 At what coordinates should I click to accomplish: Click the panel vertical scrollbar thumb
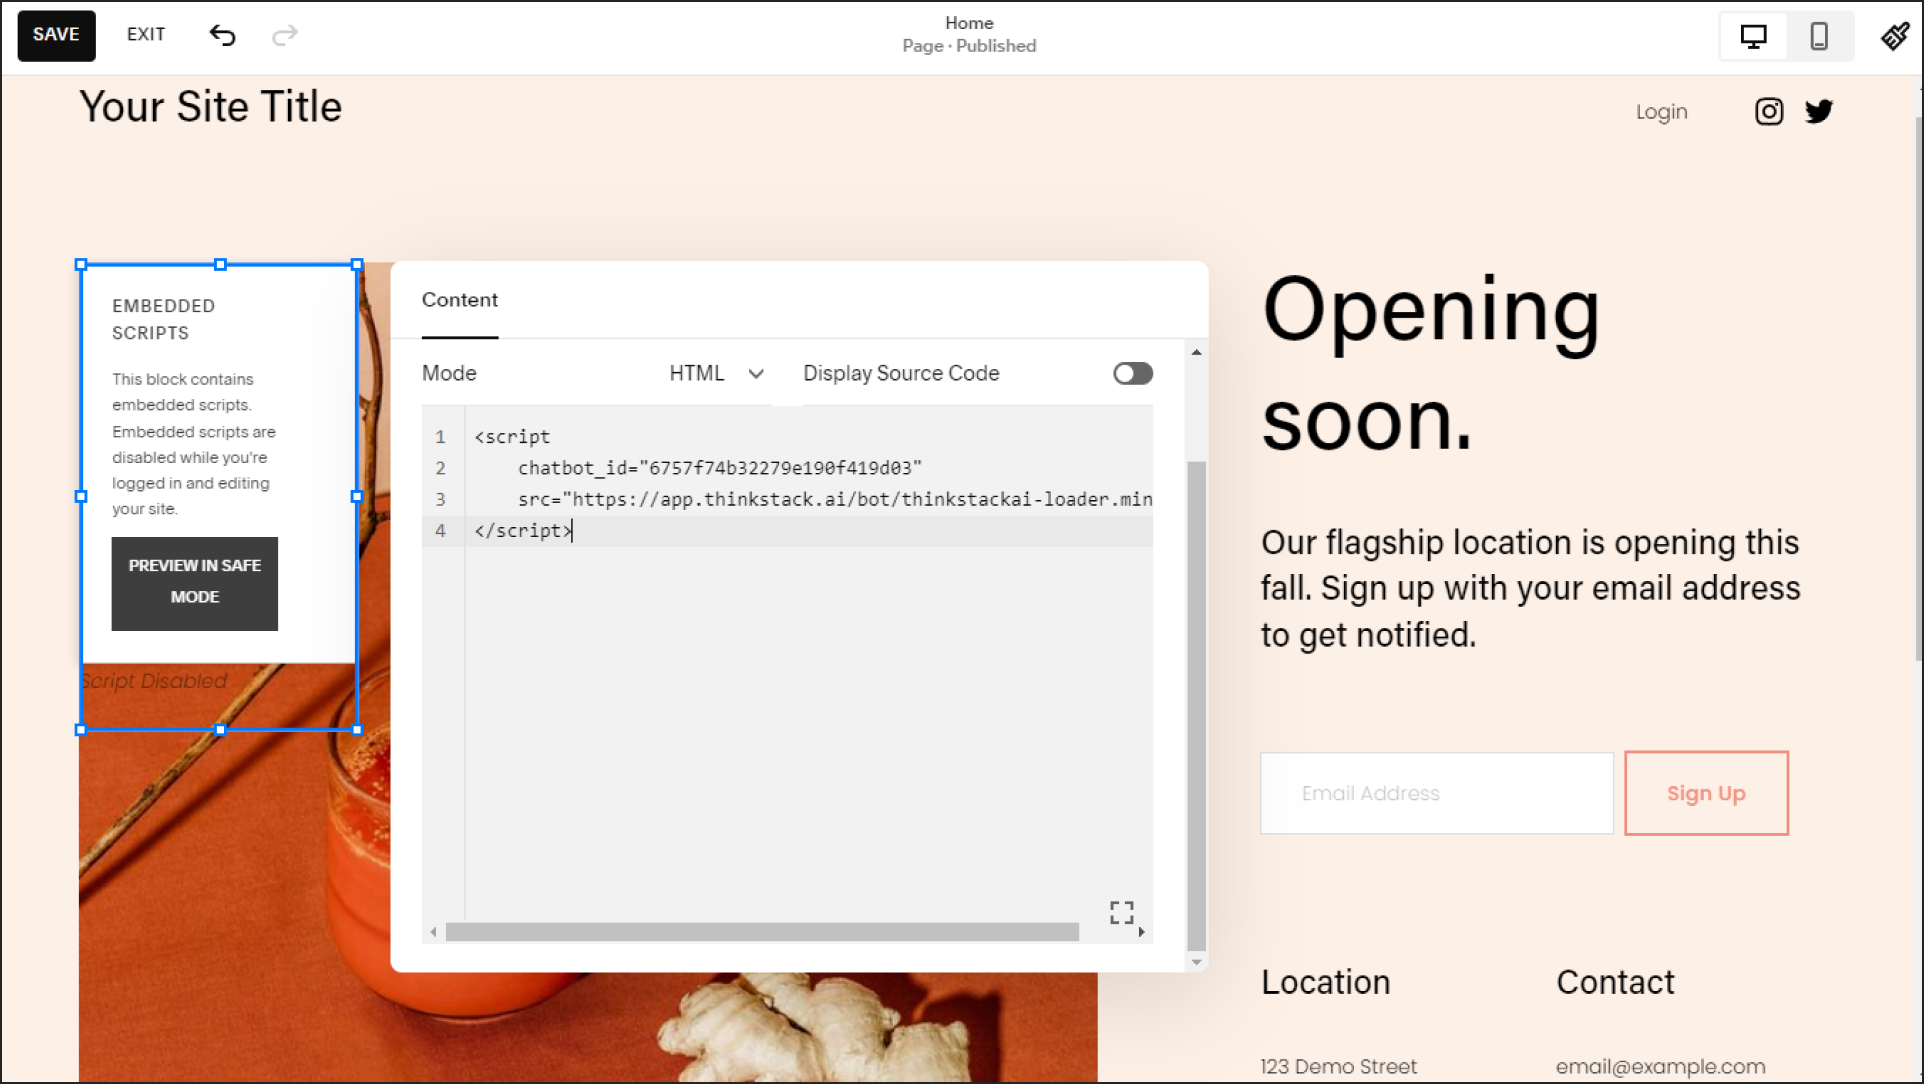[x=1196, y=705]
